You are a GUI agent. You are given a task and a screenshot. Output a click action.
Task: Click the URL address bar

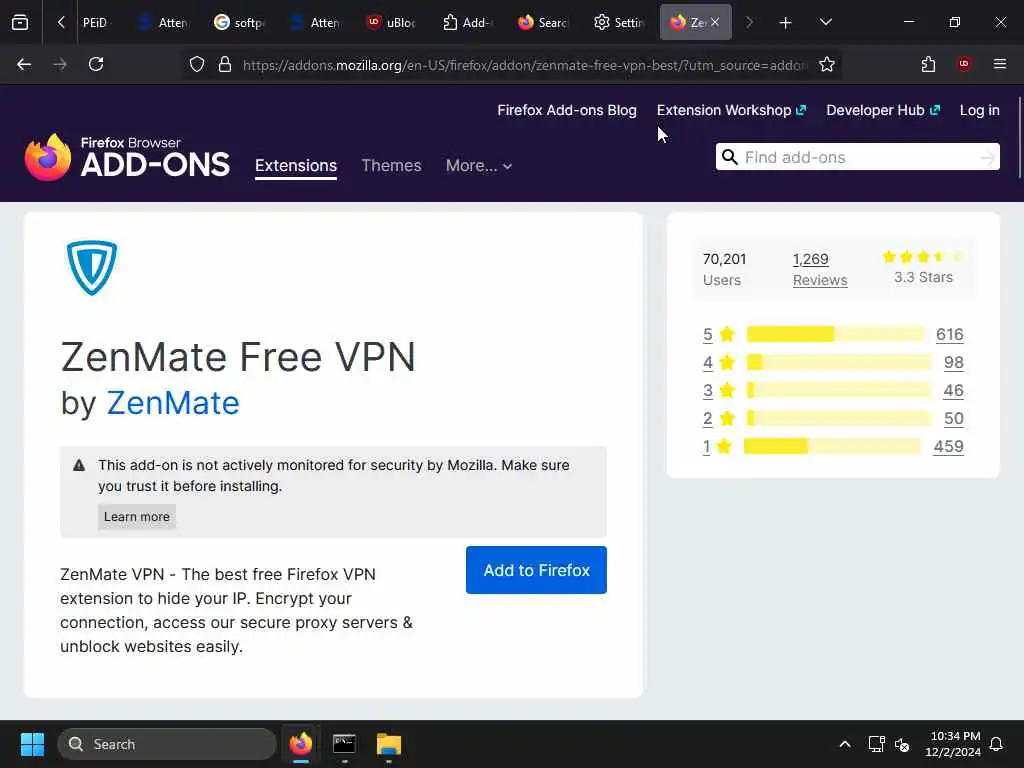click(525, 65)
